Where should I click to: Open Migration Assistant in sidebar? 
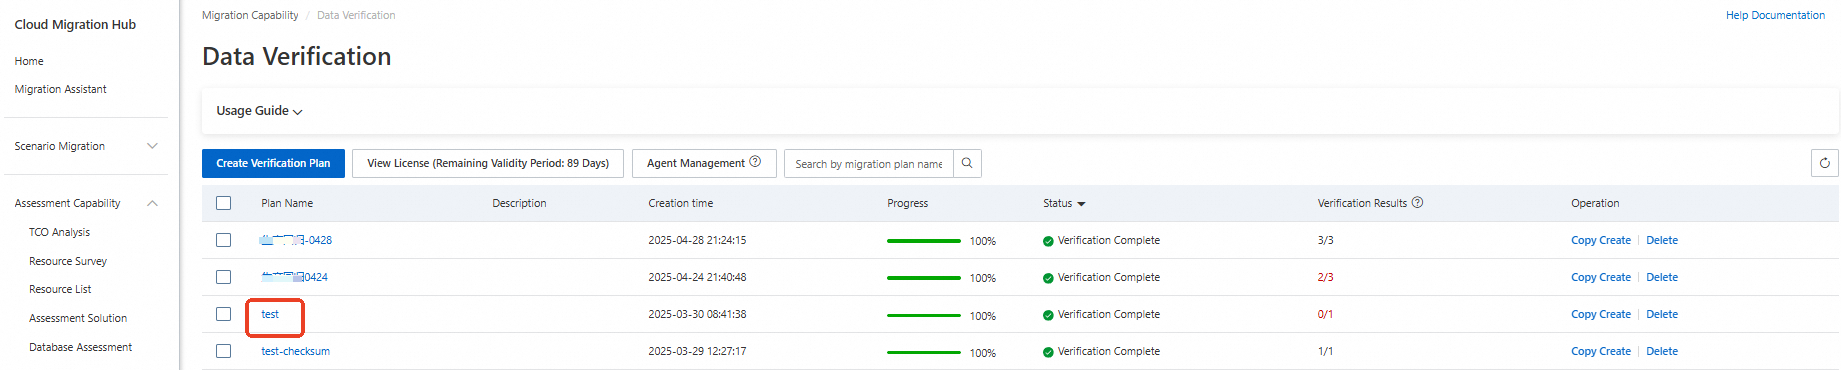point(60,89)
